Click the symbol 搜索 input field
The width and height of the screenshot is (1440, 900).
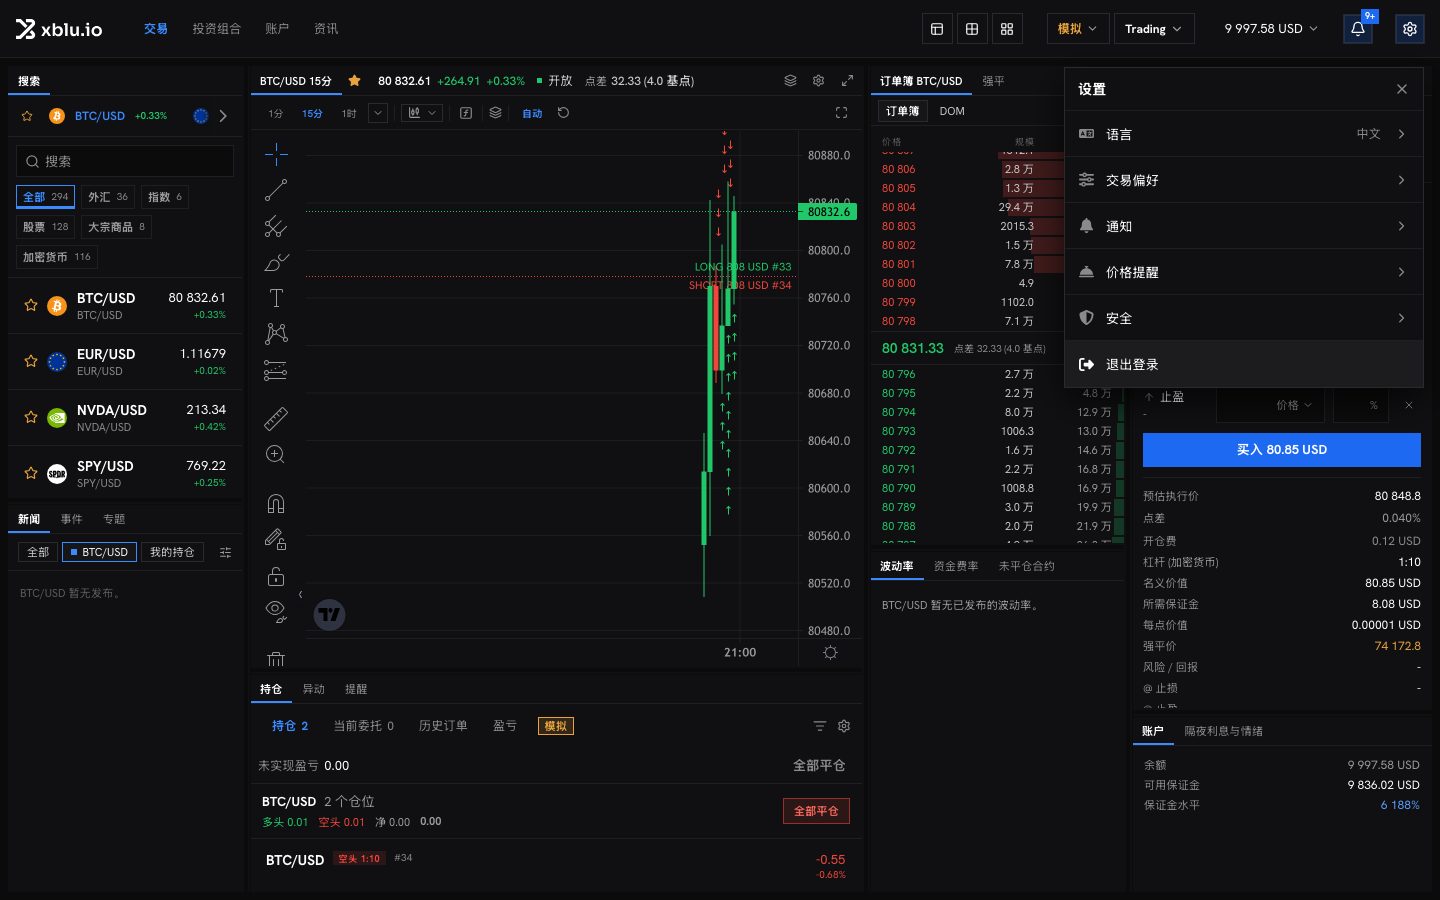pyautogui.click(x=125, y=161)
